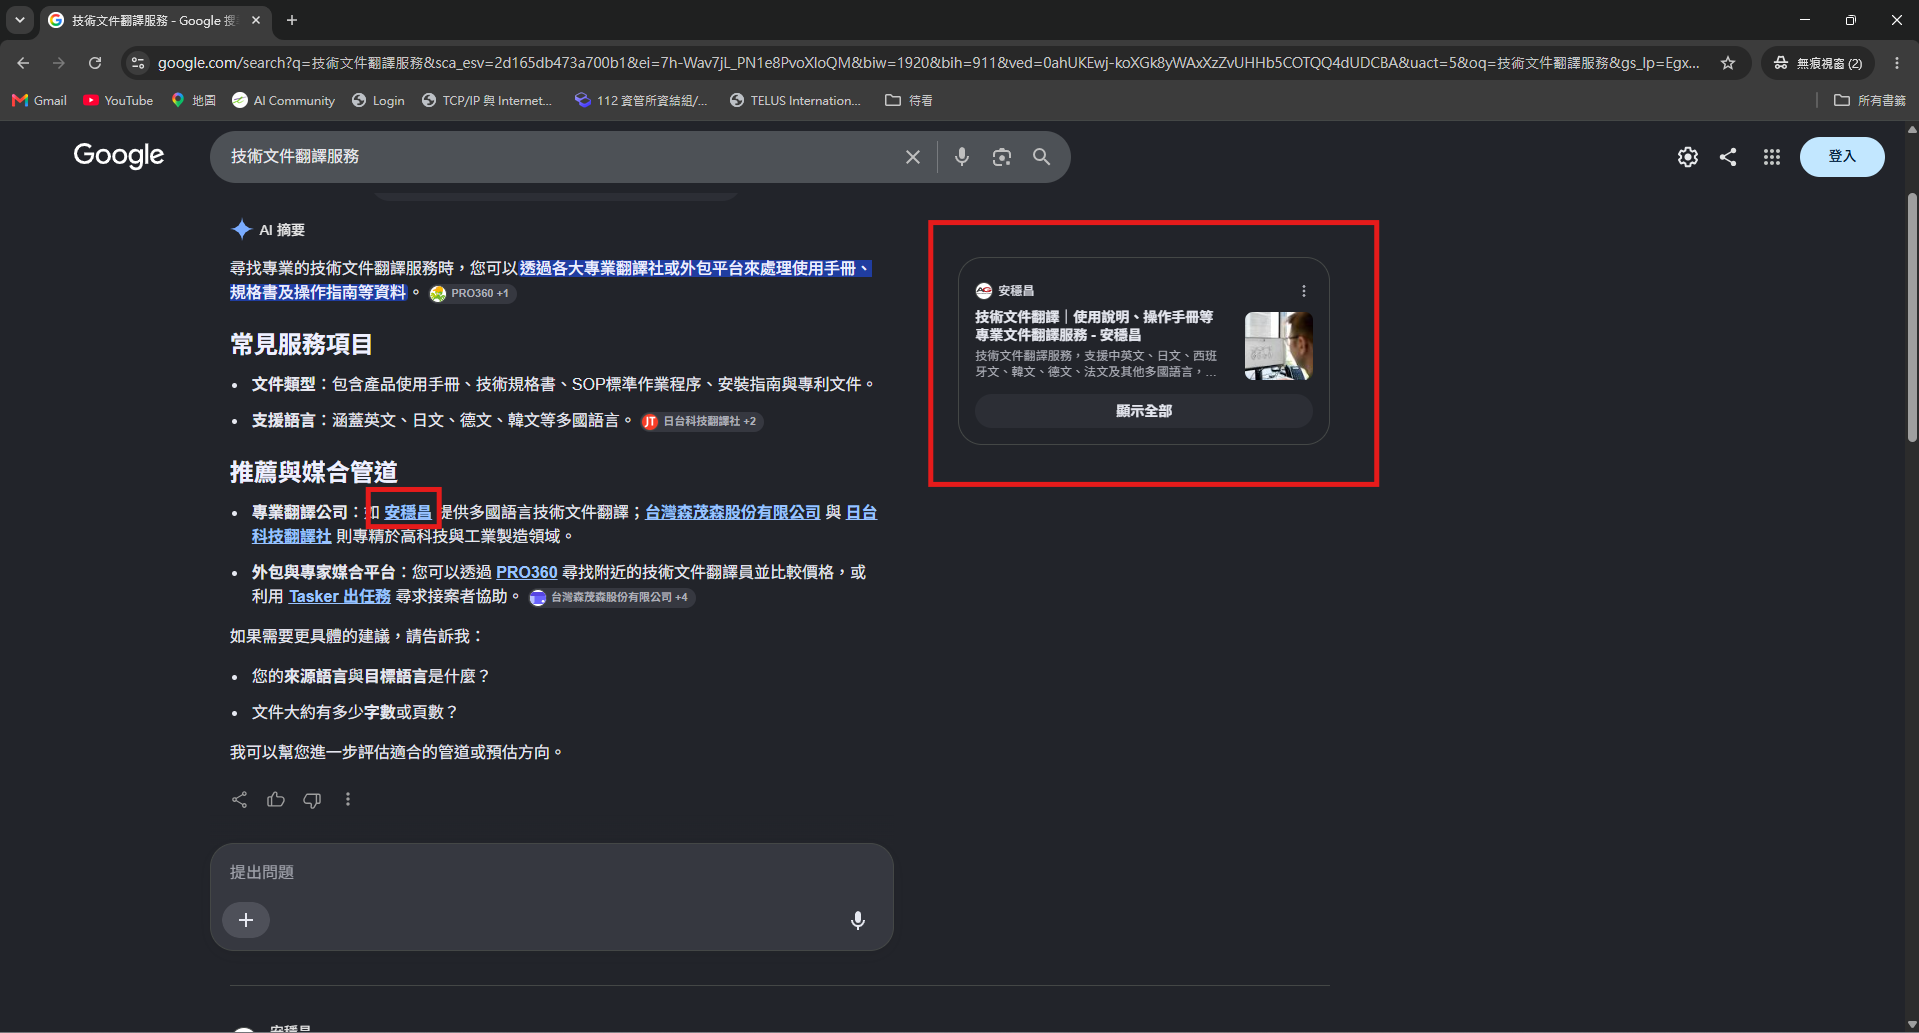This screenshot has width=1919, height=1033.
Task: Add attachment with plus button
Action: tap(246, 920)
